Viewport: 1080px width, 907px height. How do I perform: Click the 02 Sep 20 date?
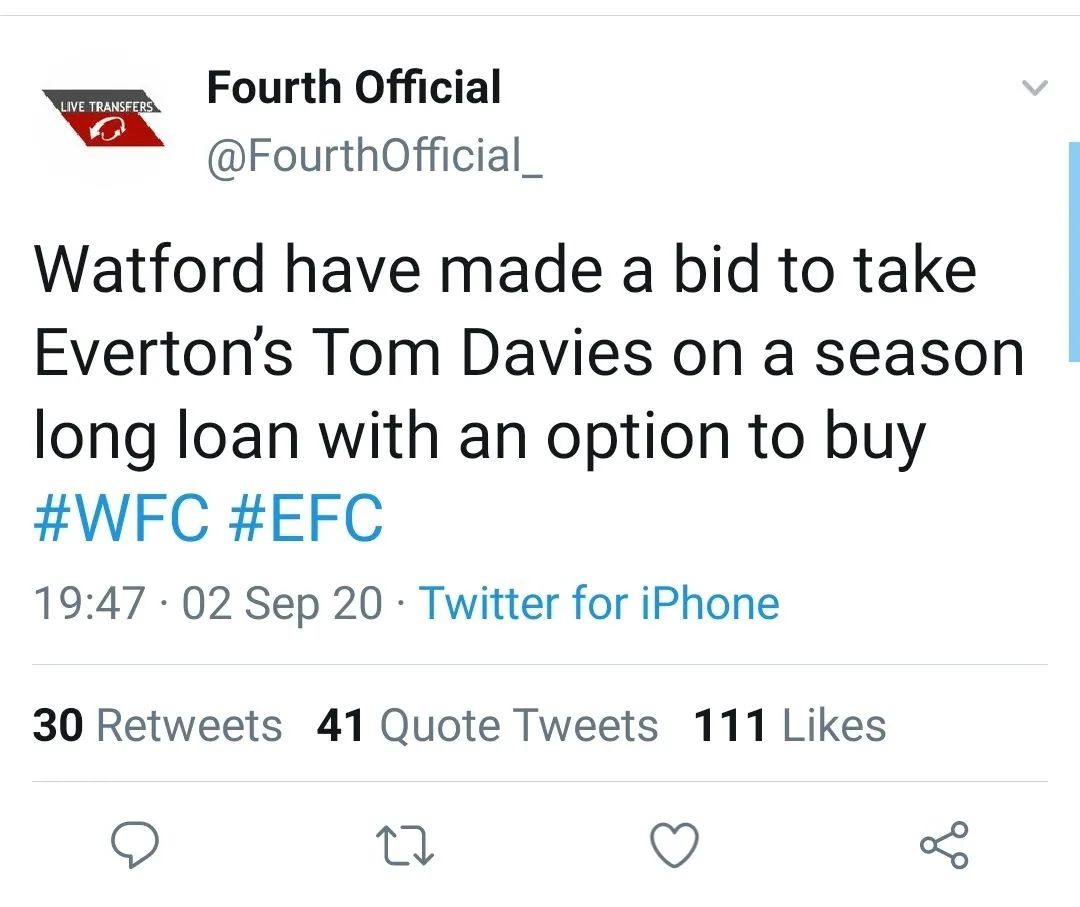coord(282,603)
